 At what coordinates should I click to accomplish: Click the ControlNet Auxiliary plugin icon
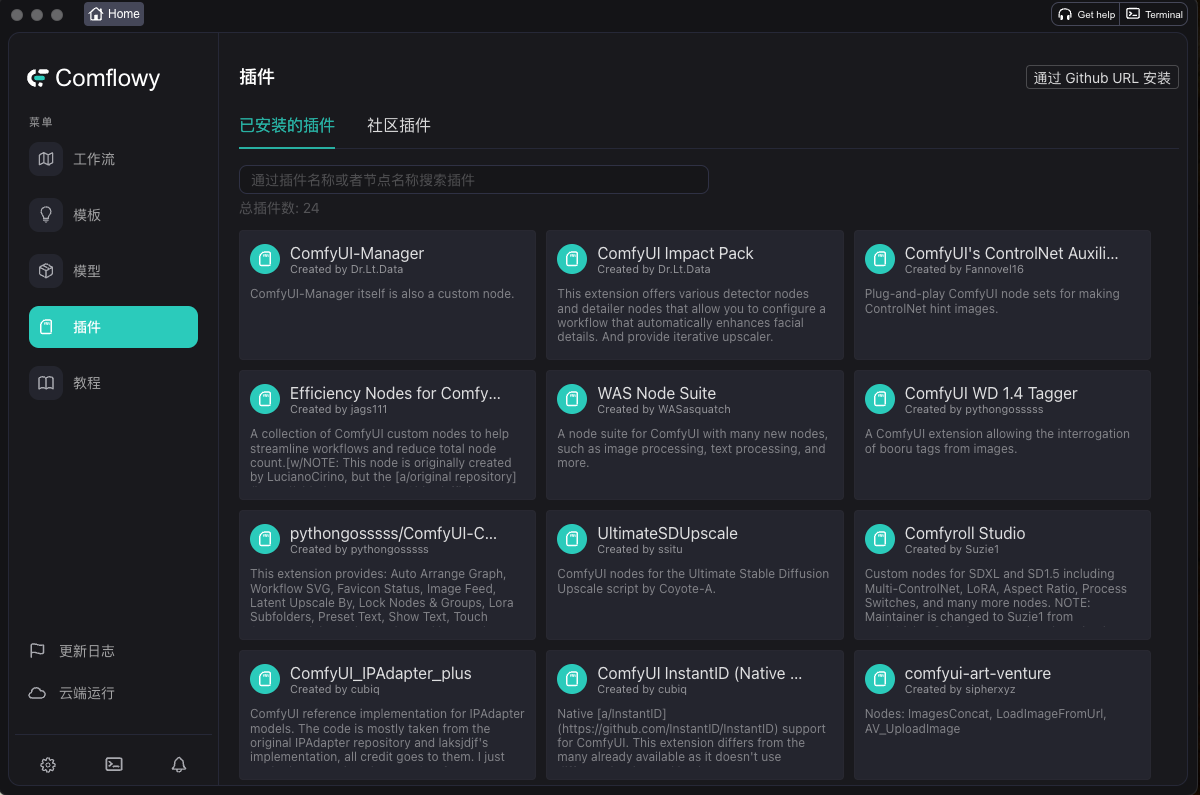880,260
